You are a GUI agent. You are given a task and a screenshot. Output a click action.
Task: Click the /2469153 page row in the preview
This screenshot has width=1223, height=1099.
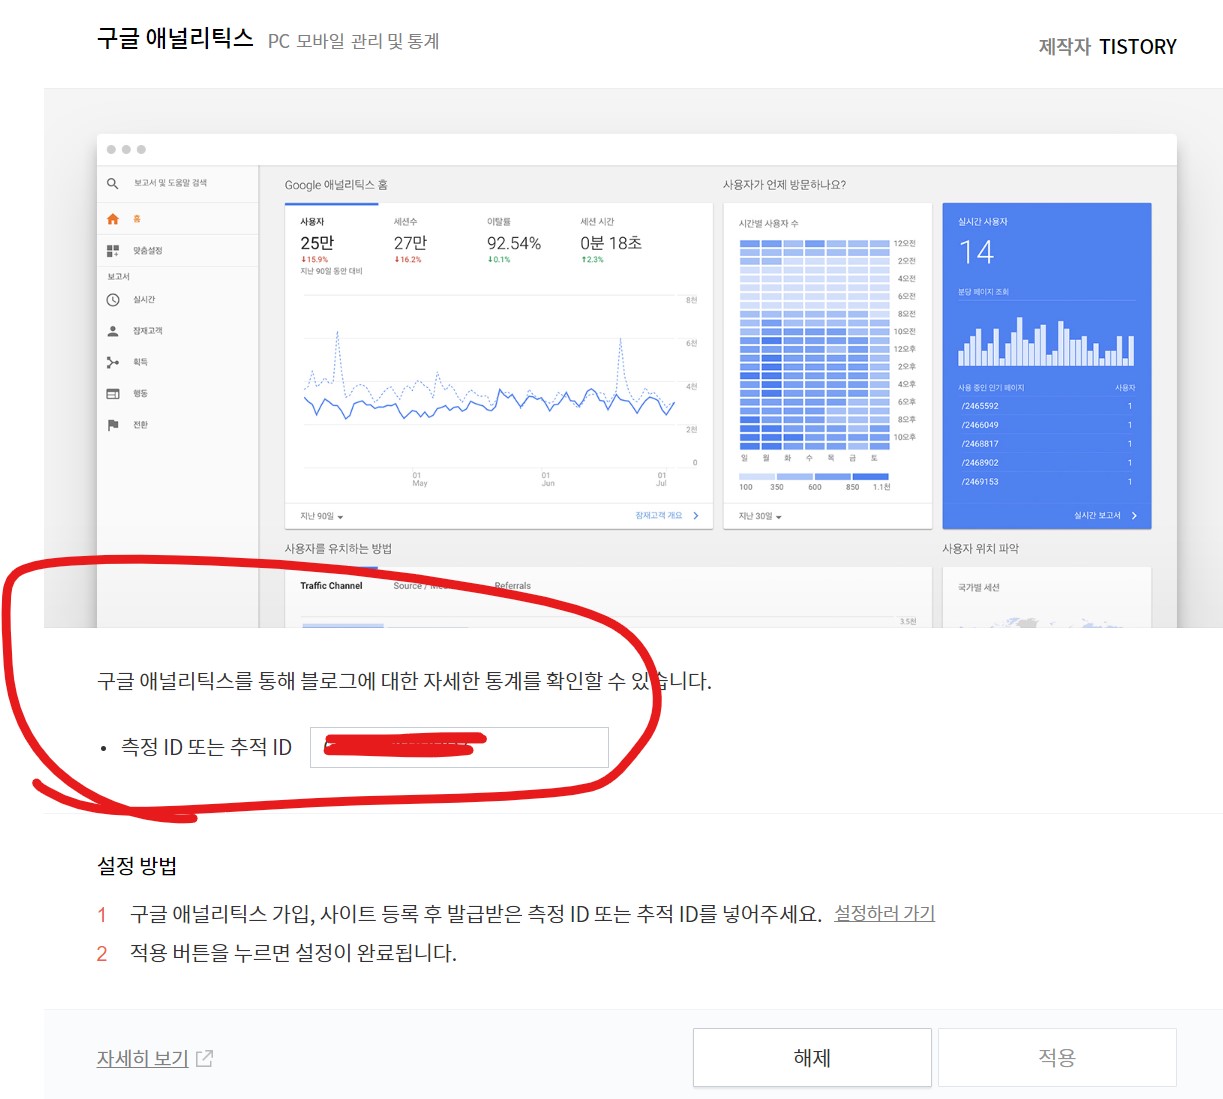point(1046,482)
